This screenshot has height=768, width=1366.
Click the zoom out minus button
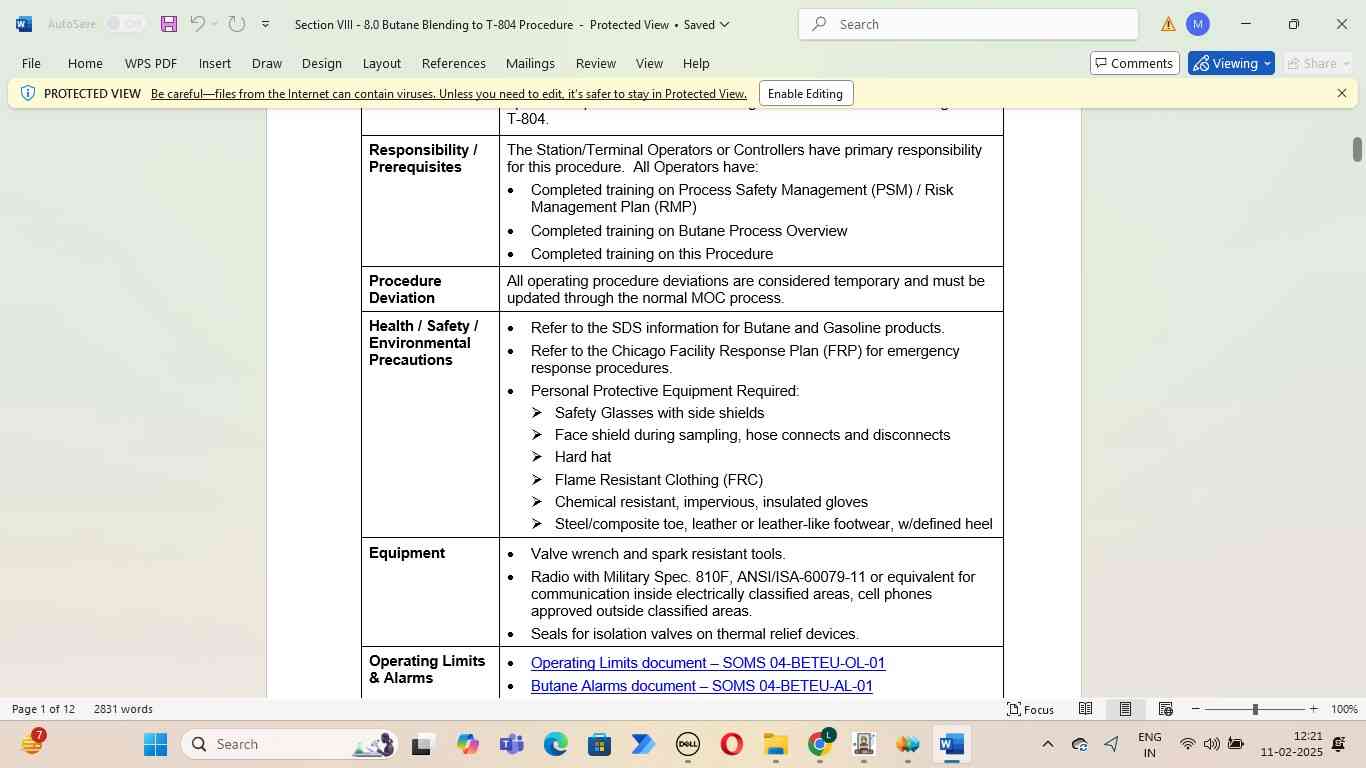click(1196, 709)
